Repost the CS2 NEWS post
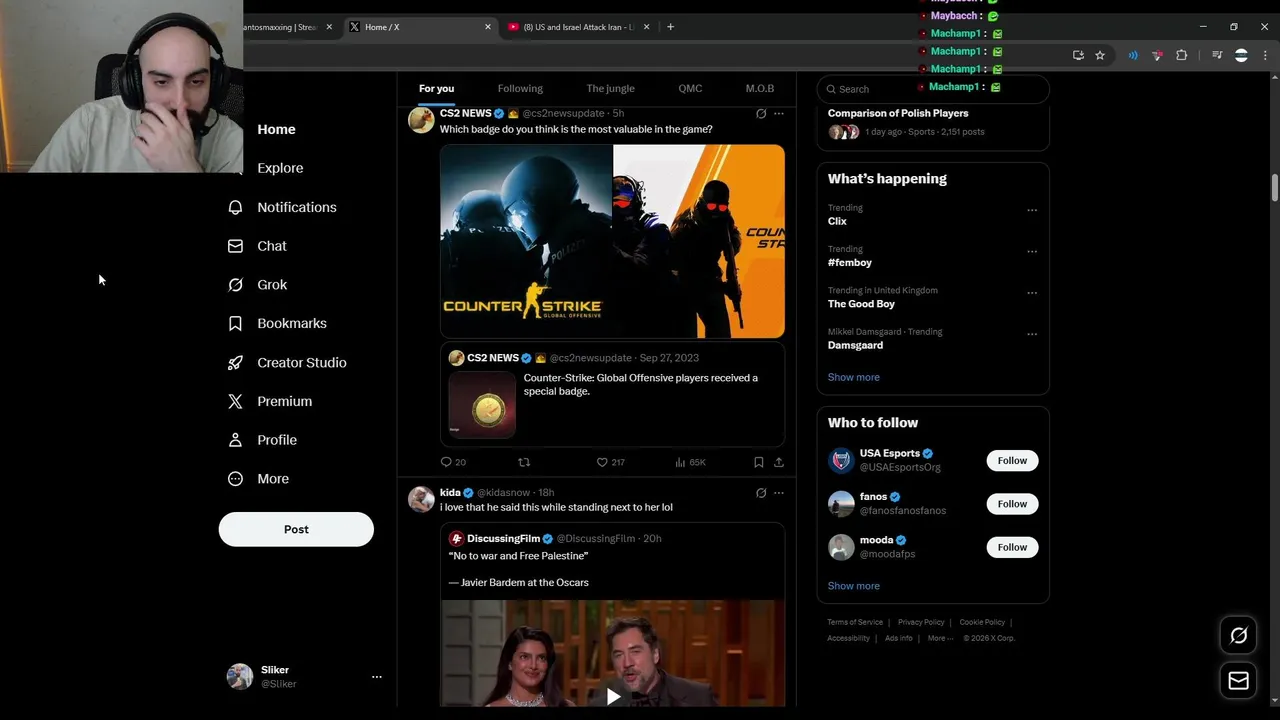 524,462
